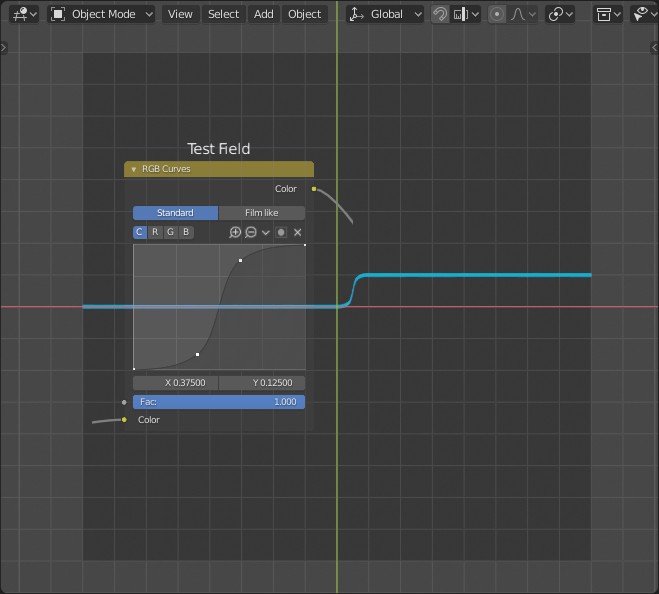The width and height of the screenshot is (659, 594).
Task: Delete the selected curve point
Action: [297, 232]
